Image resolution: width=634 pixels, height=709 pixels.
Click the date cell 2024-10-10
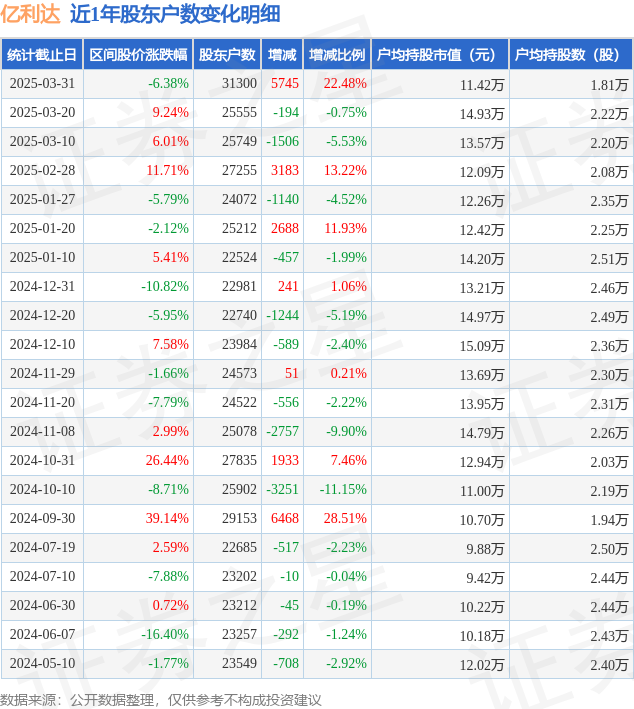point(42,489)
